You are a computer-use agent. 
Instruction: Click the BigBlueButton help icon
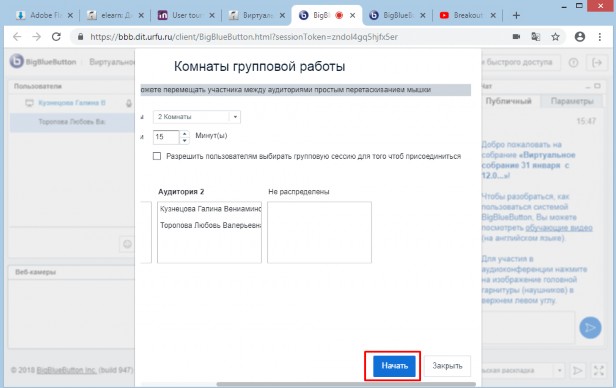(x=574, y=62)
